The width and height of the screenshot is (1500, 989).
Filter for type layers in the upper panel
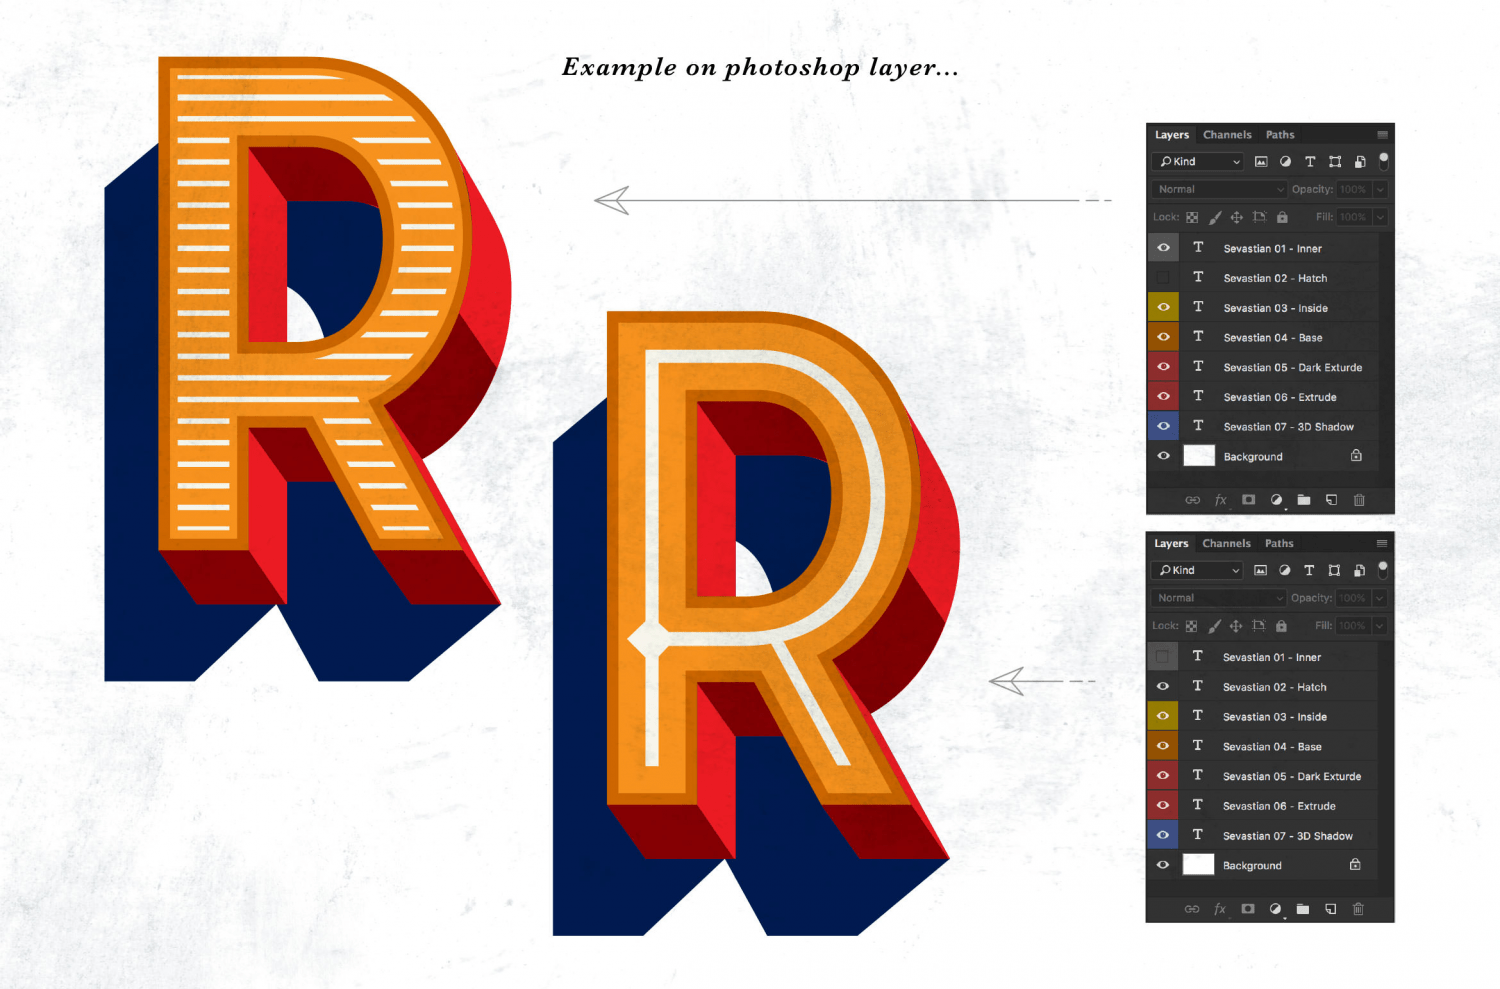click(1310, 162)
